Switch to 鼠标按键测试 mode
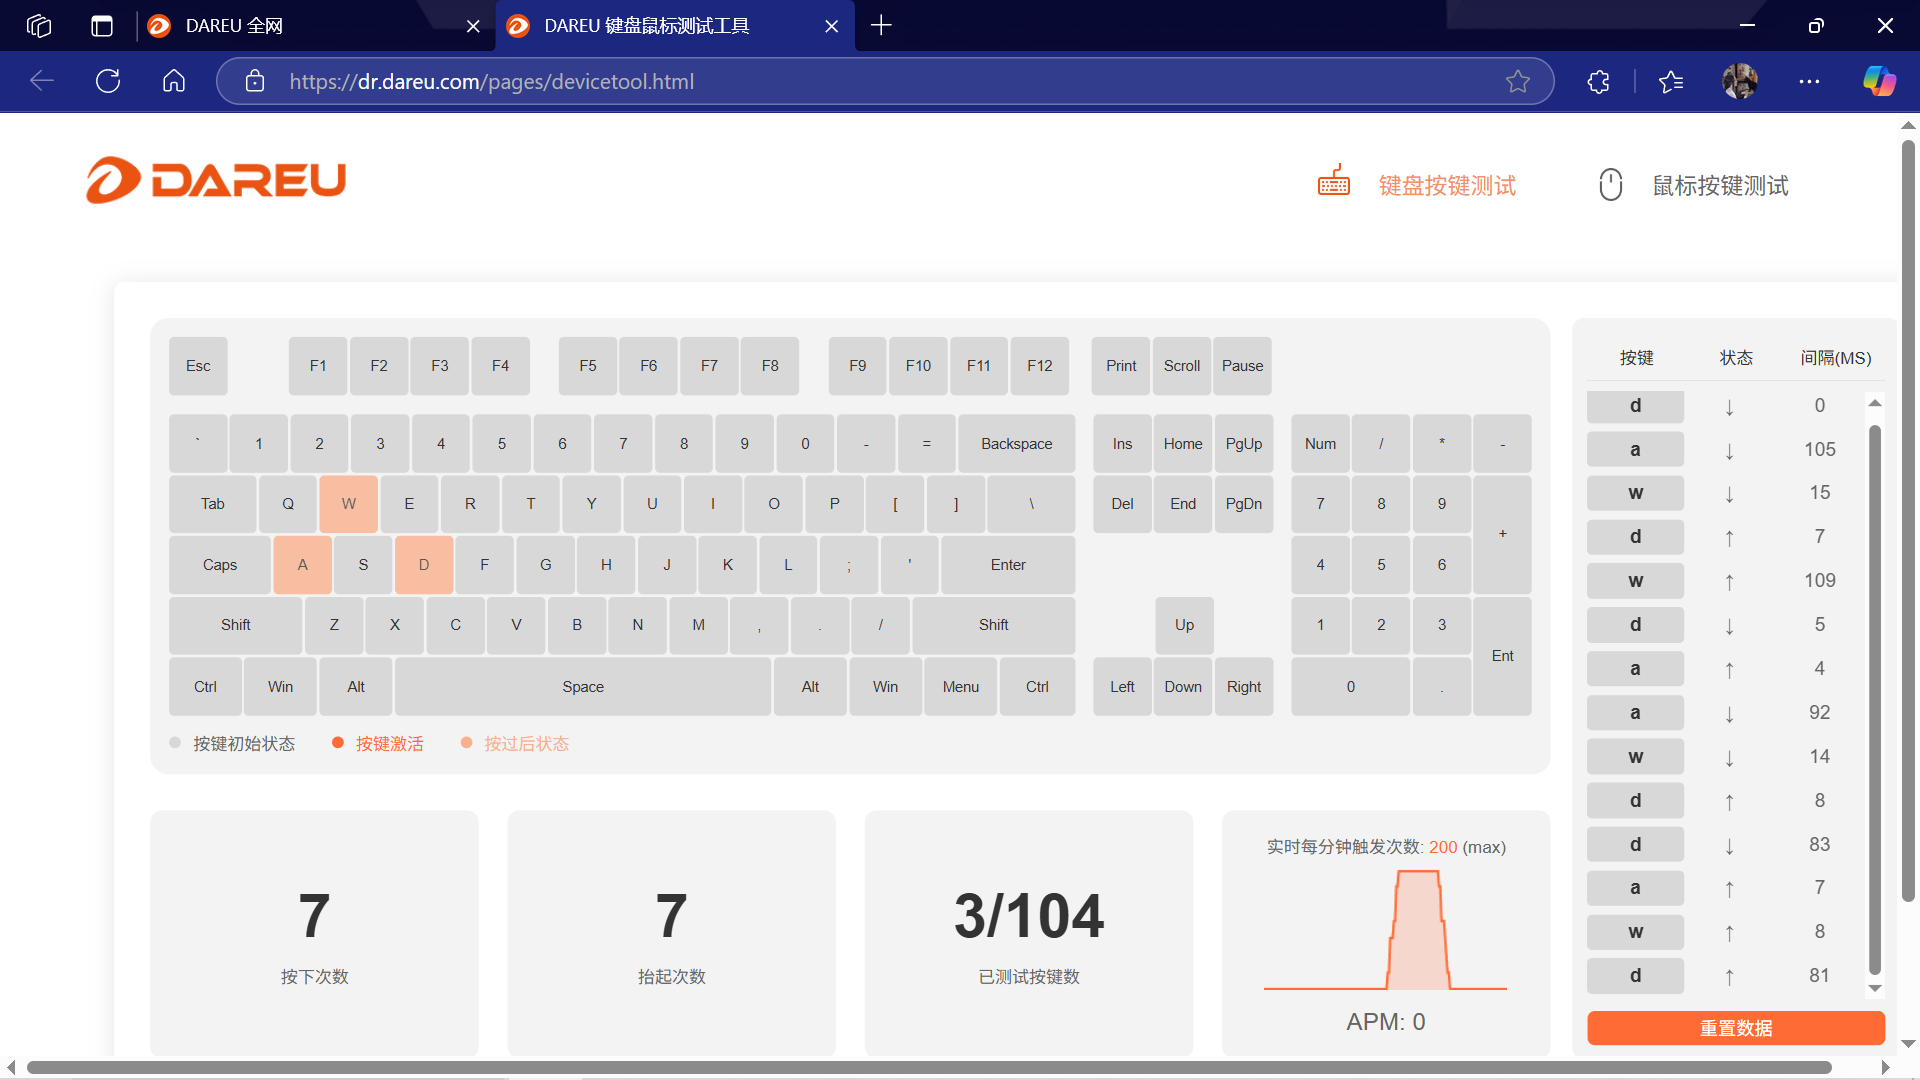 coord(1720,185)
